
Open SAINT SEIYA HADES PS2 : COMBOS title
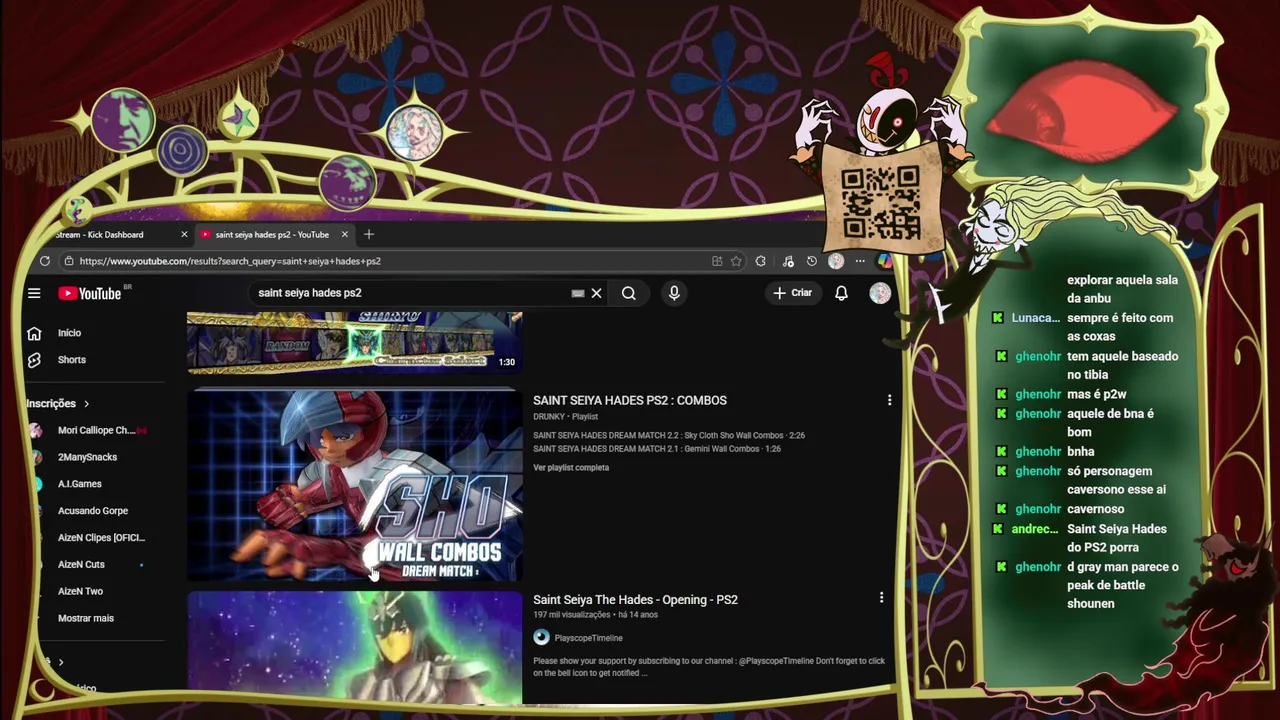tap(630, 400)
